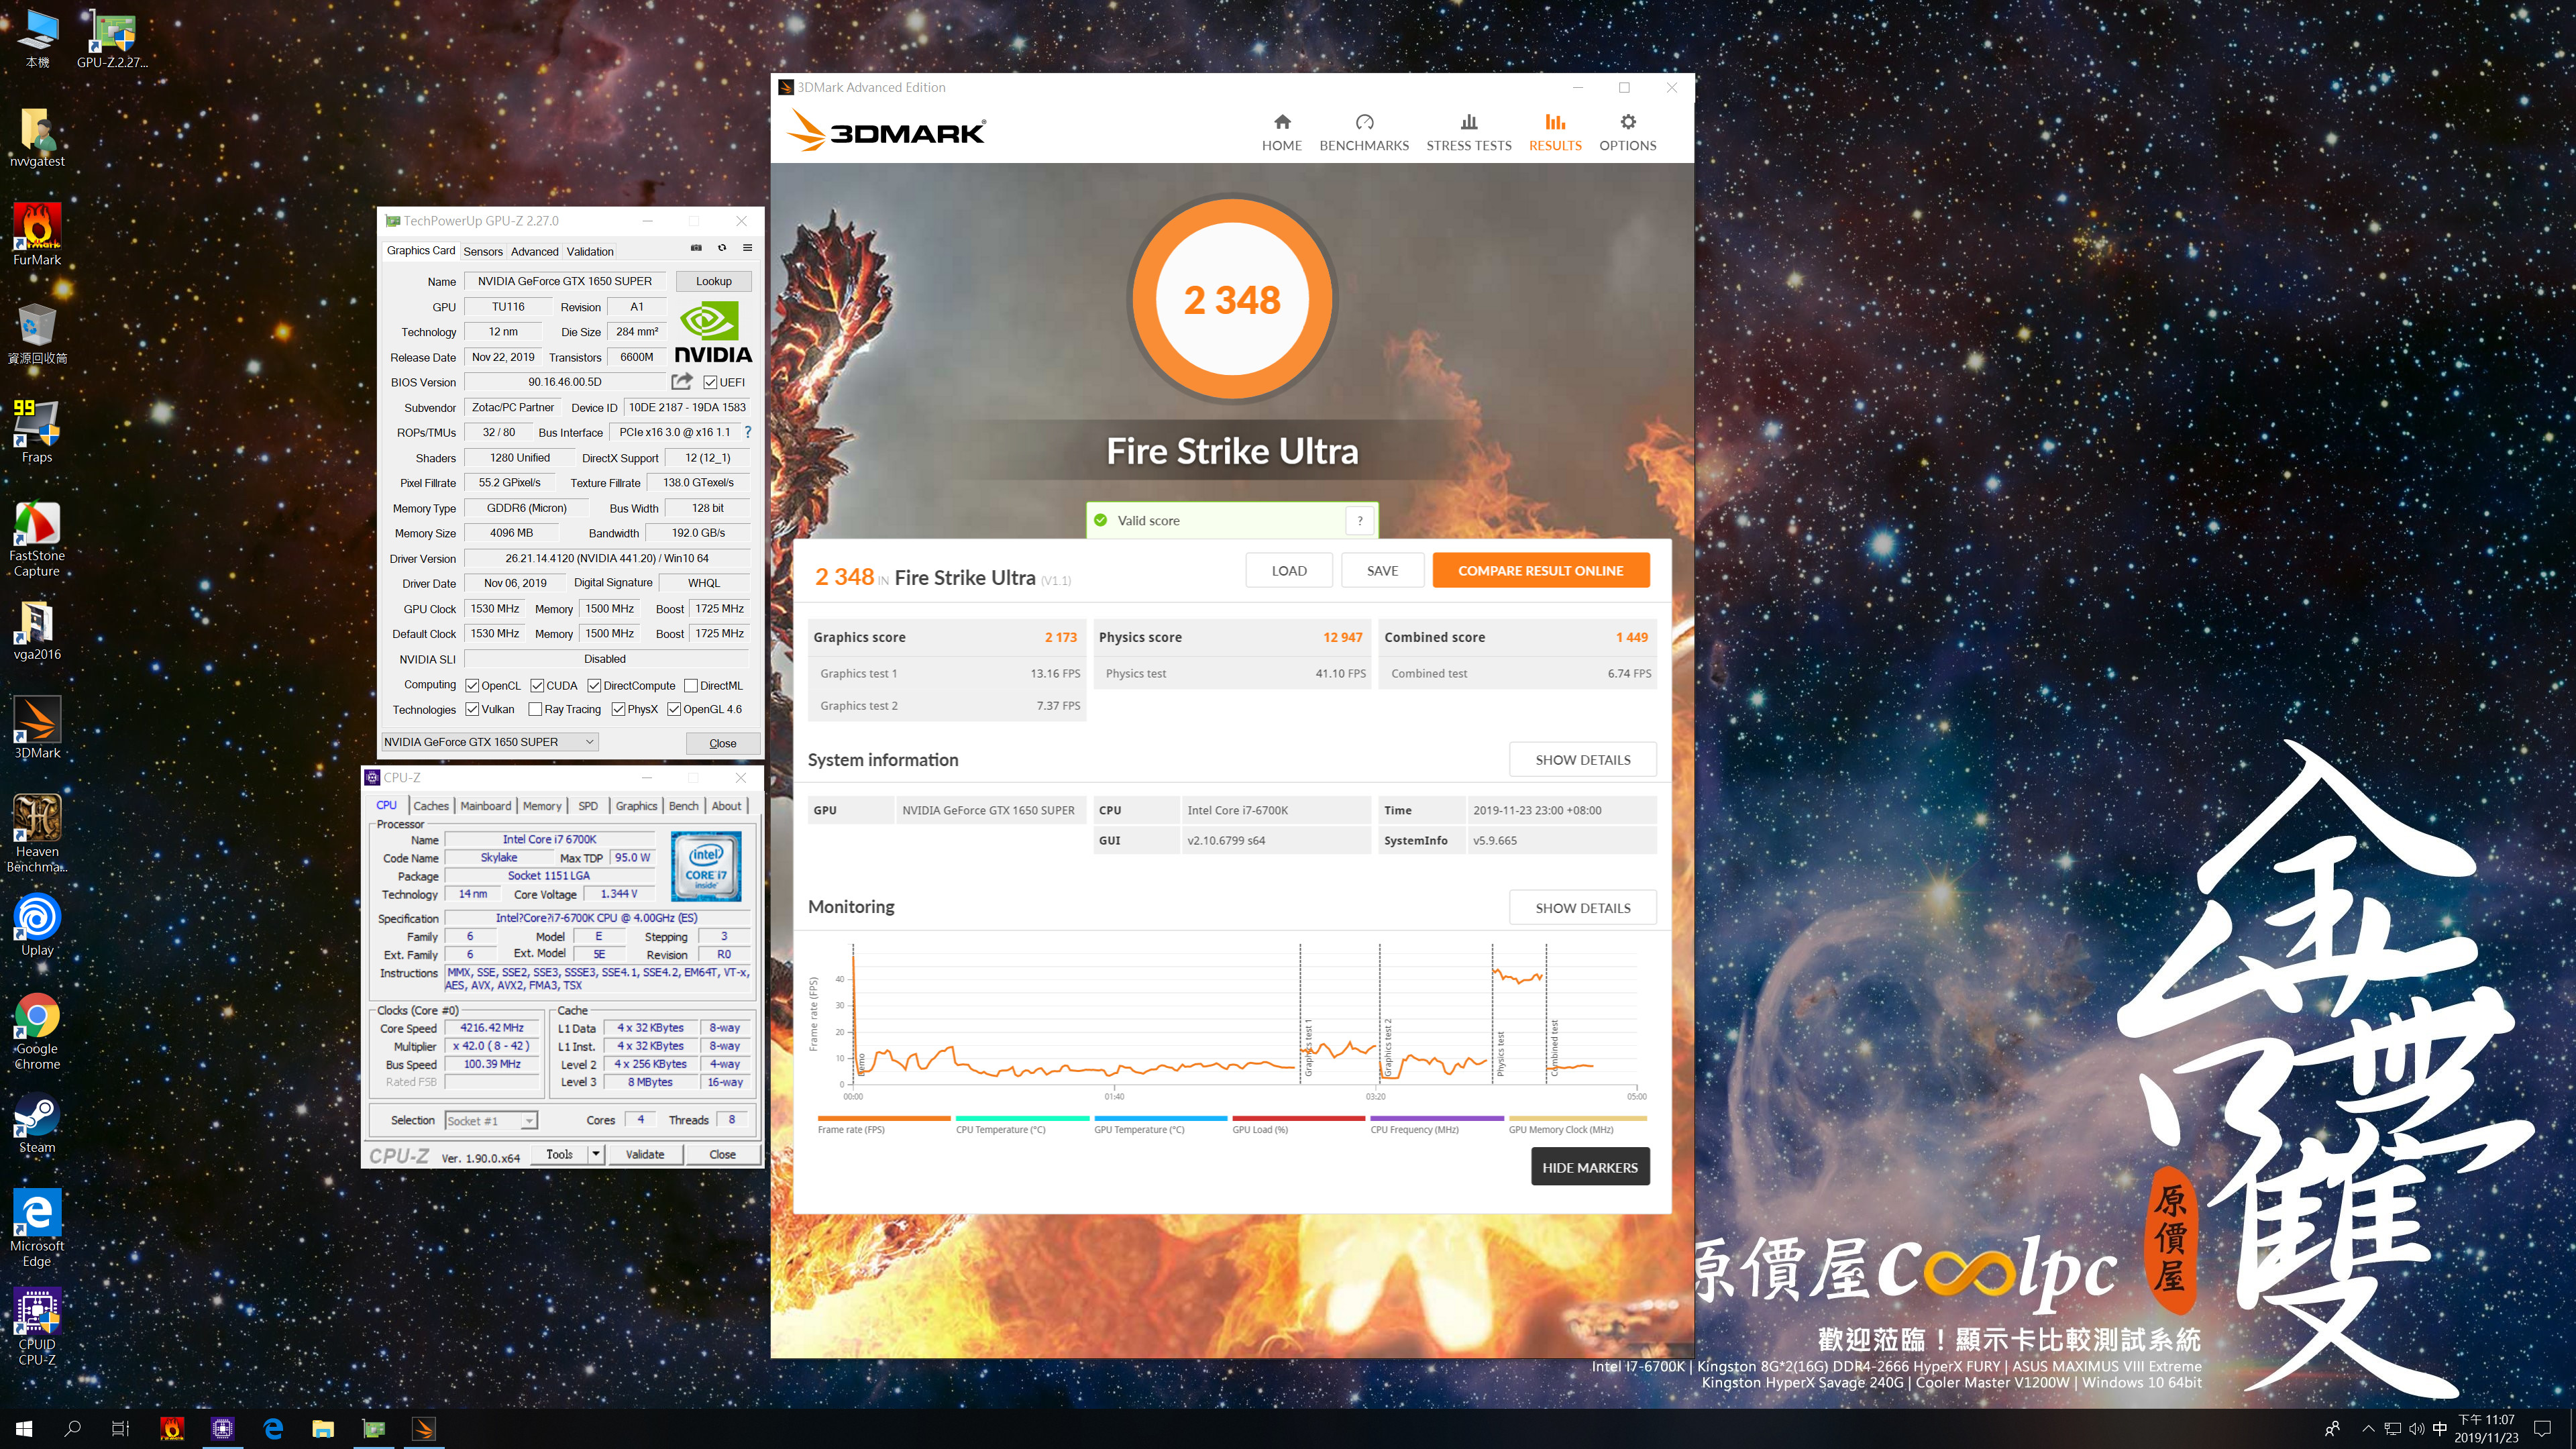This screenshot has height=1449, width=2576.
Task: Toggle the OpenCL checkbox
Action: pos(472,685)
